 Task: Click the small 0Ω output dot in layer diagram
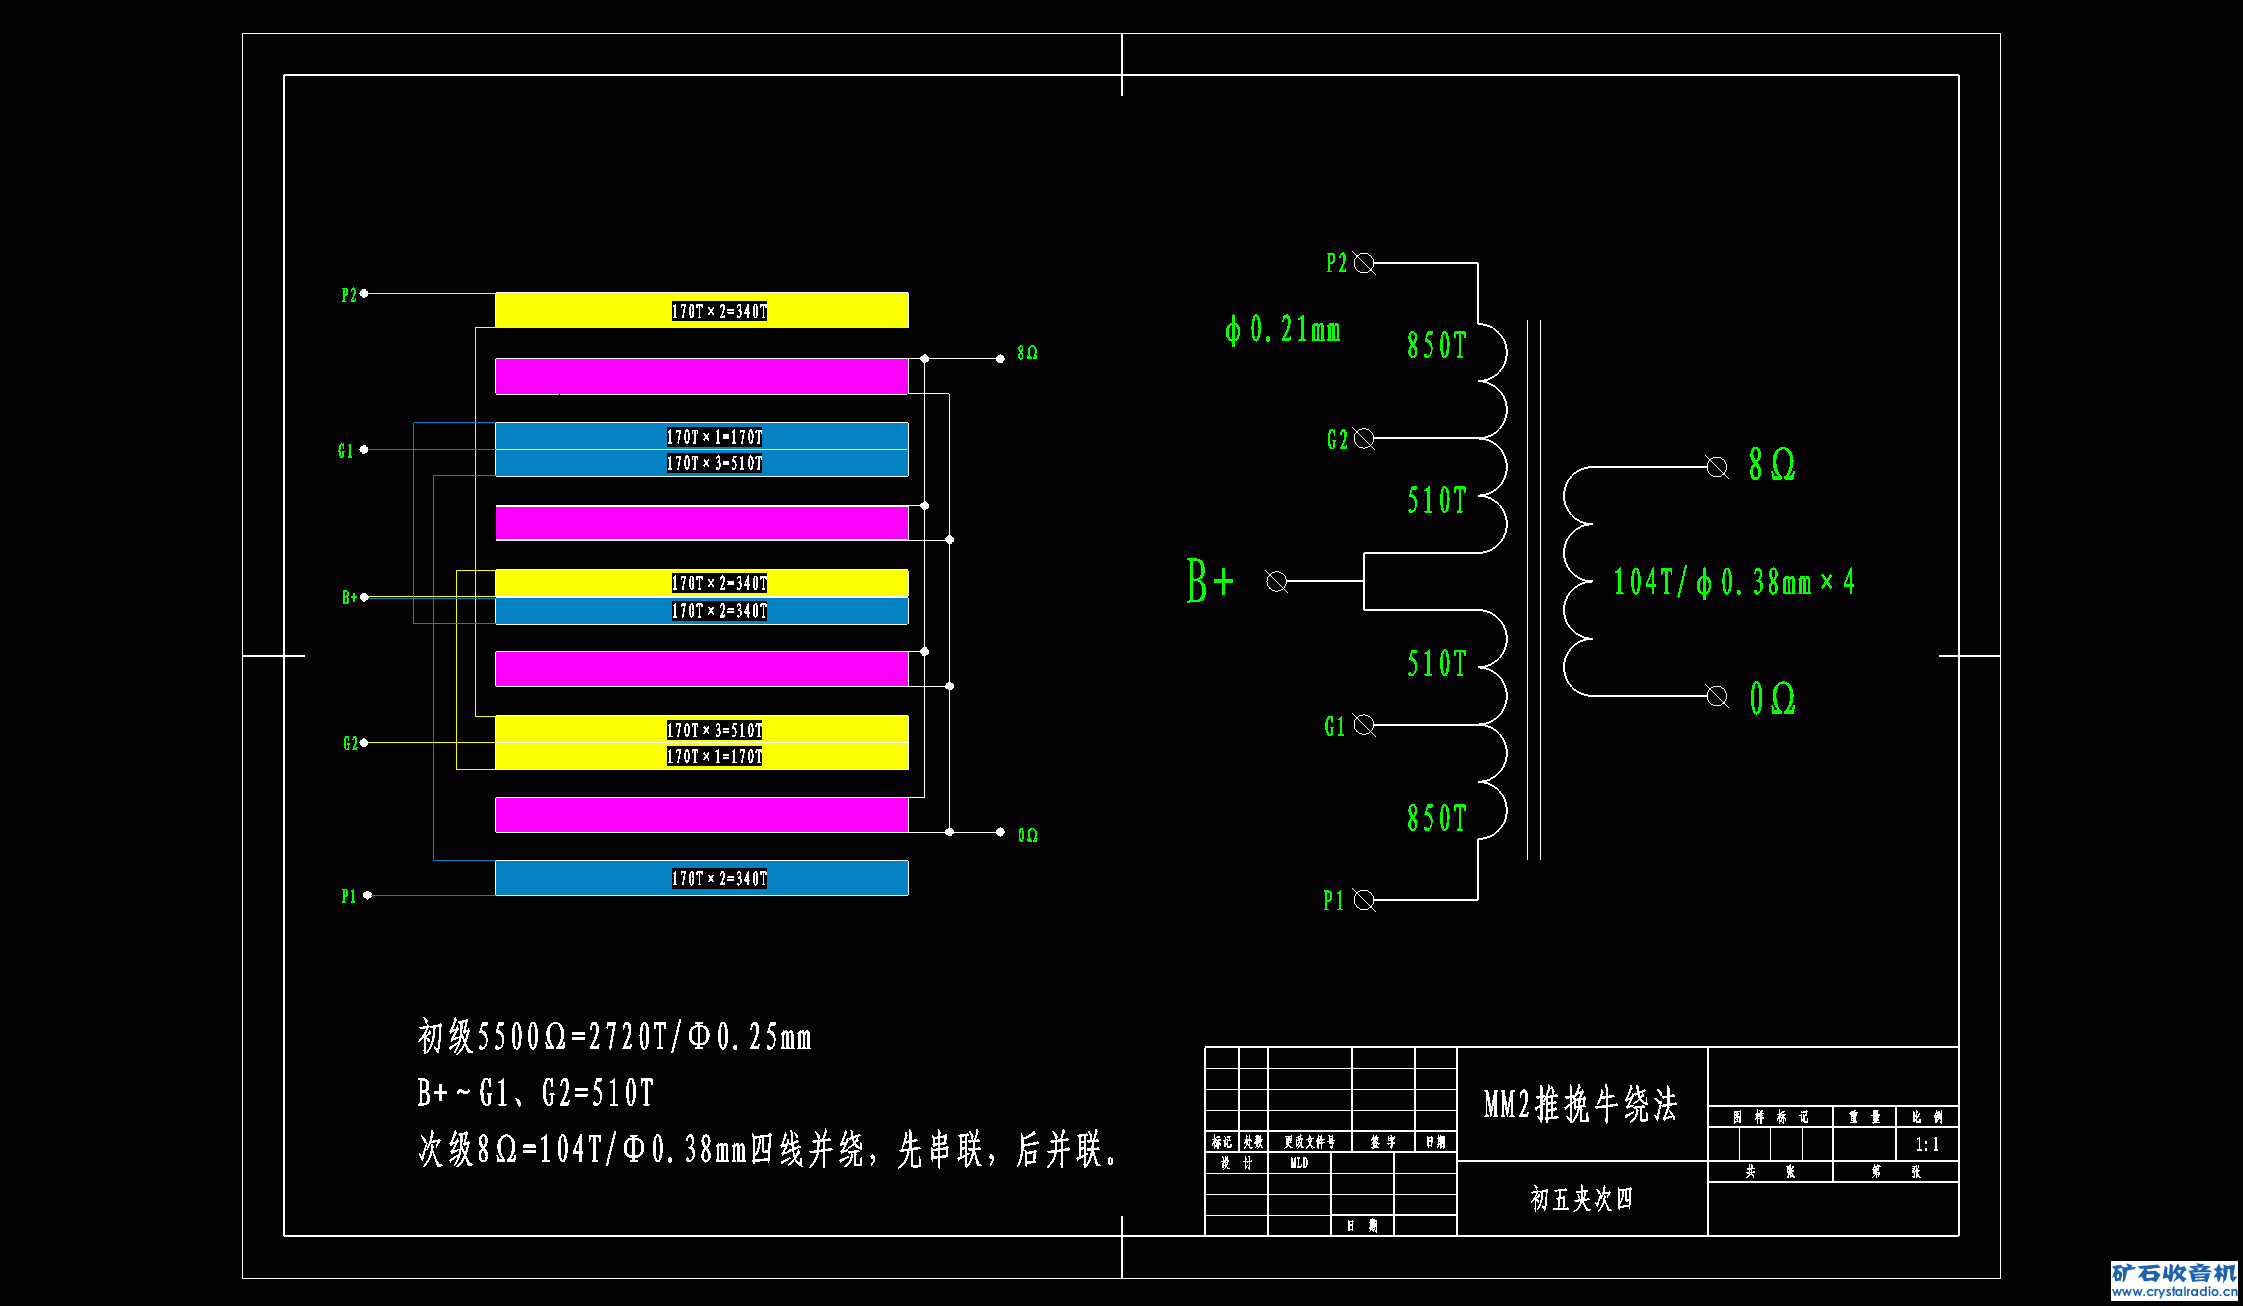coord(1000,832)
